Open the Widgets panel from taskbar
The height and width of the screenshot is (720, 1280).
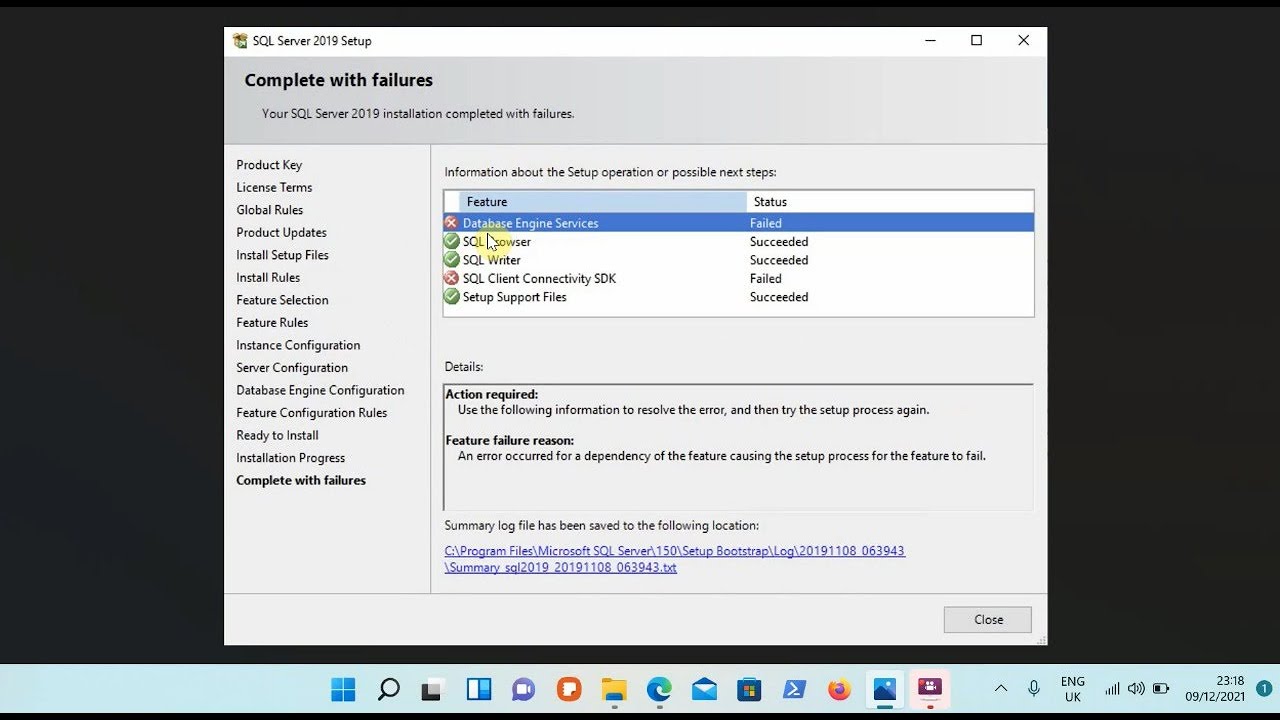pyautogui.click(x=478, y=690)
